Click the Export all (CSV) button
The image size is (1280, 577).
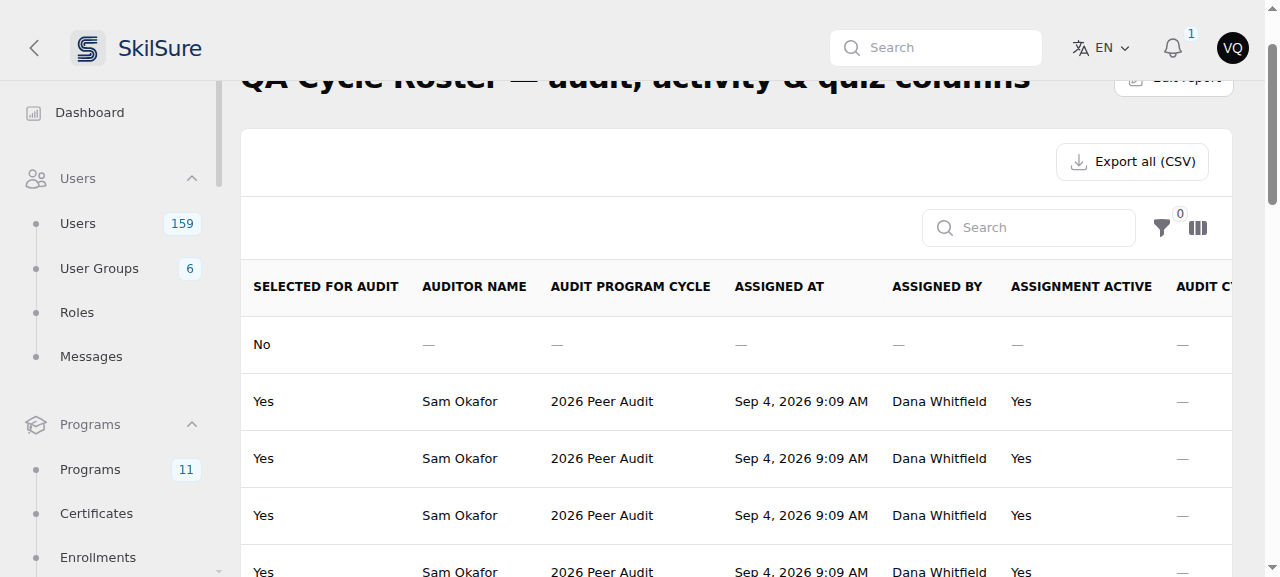(x=1132, y=162)
